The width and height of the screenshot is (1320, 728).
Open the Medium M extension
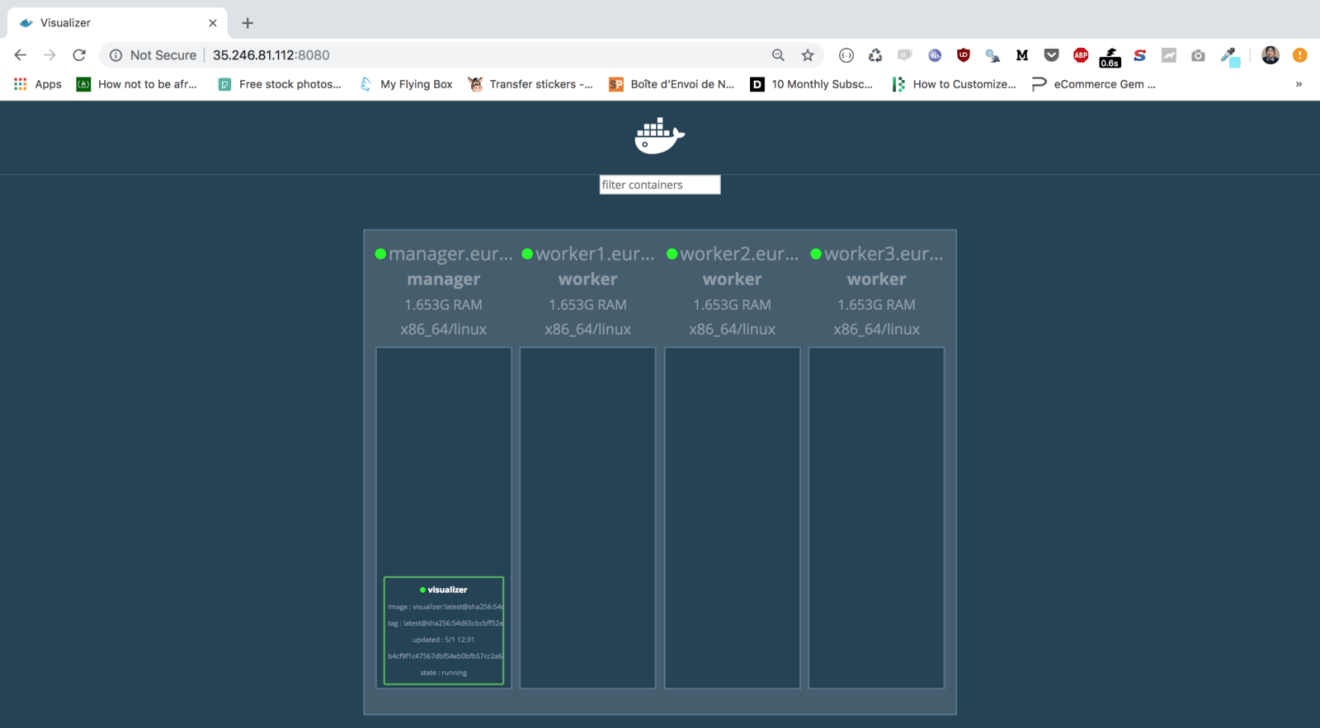coord(1022,55)
